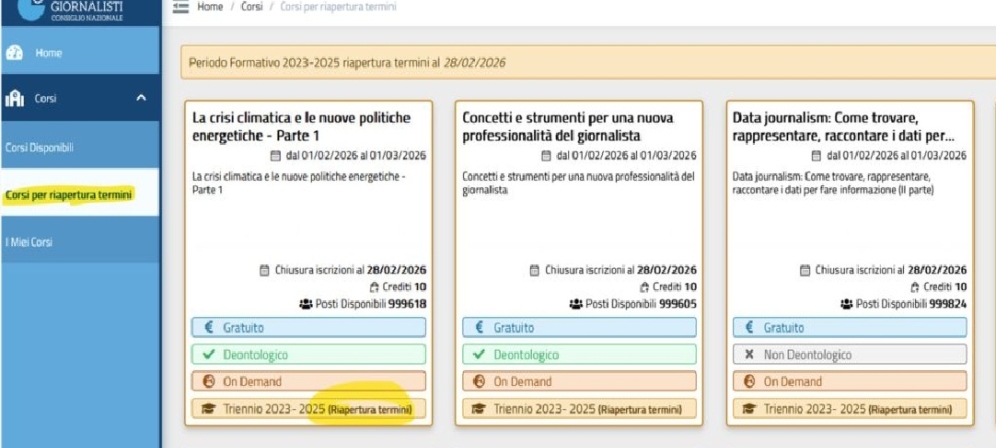Screen dimensions: 996x448
Task: Click the hamburger menu icon beside Home breadcrumb
Action: pos(181,7)
